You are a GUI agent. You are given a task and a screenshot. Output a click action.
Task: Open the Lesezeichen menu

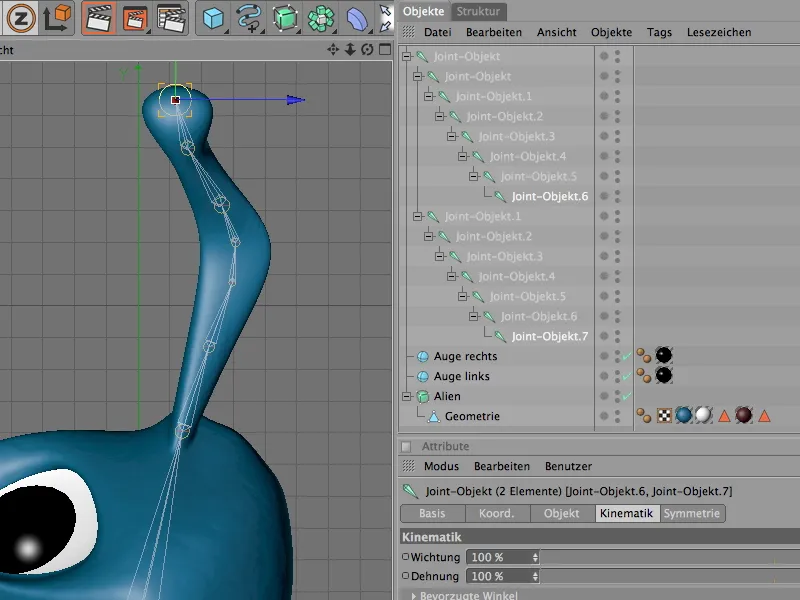pyautogui.click(x=719, y=32)
